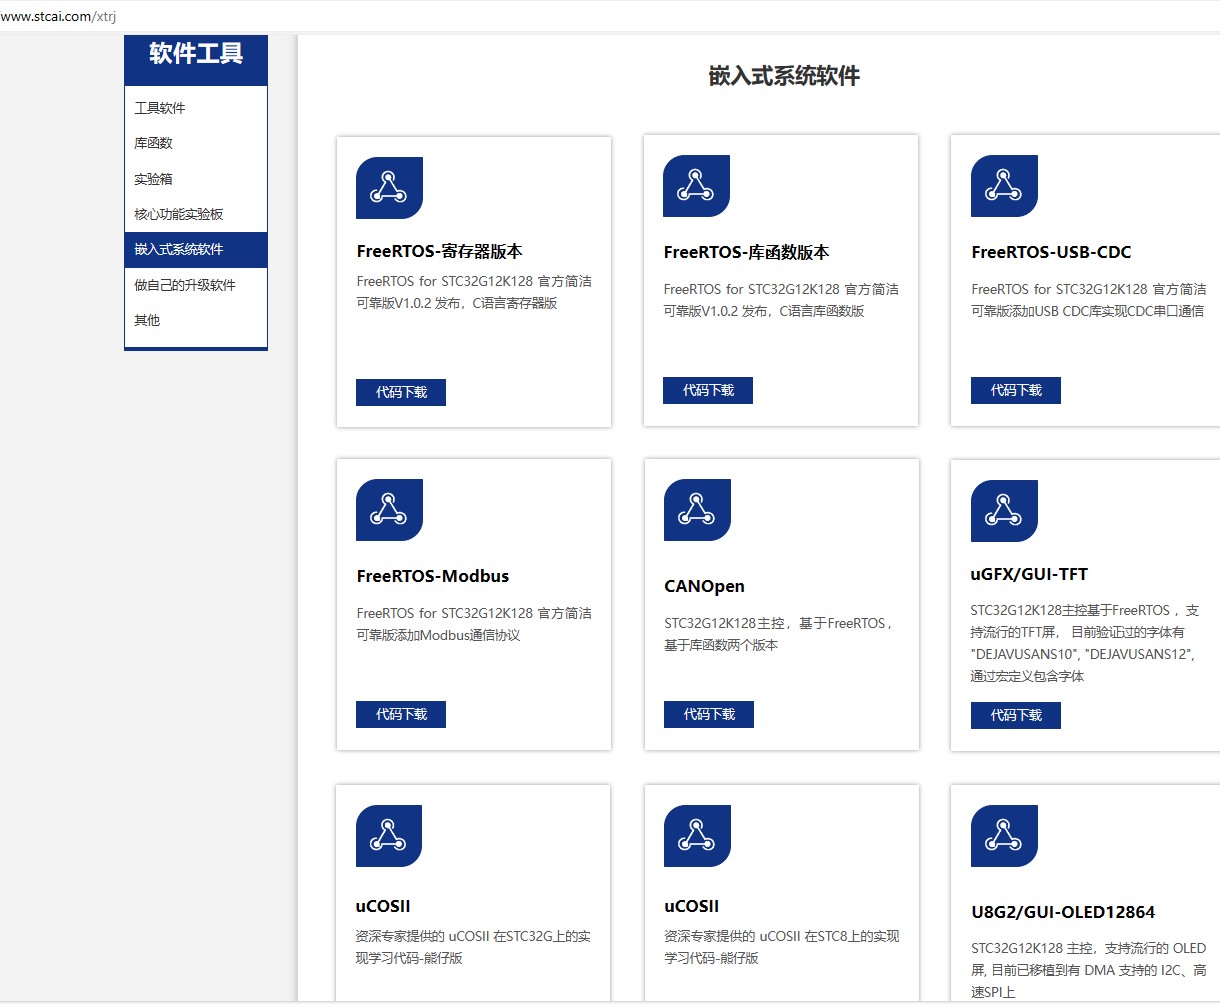The width and height of the screenshot is (1220, 1004).
Task: Open the 库函数 sidebar menu item
Action: (196, 143)
